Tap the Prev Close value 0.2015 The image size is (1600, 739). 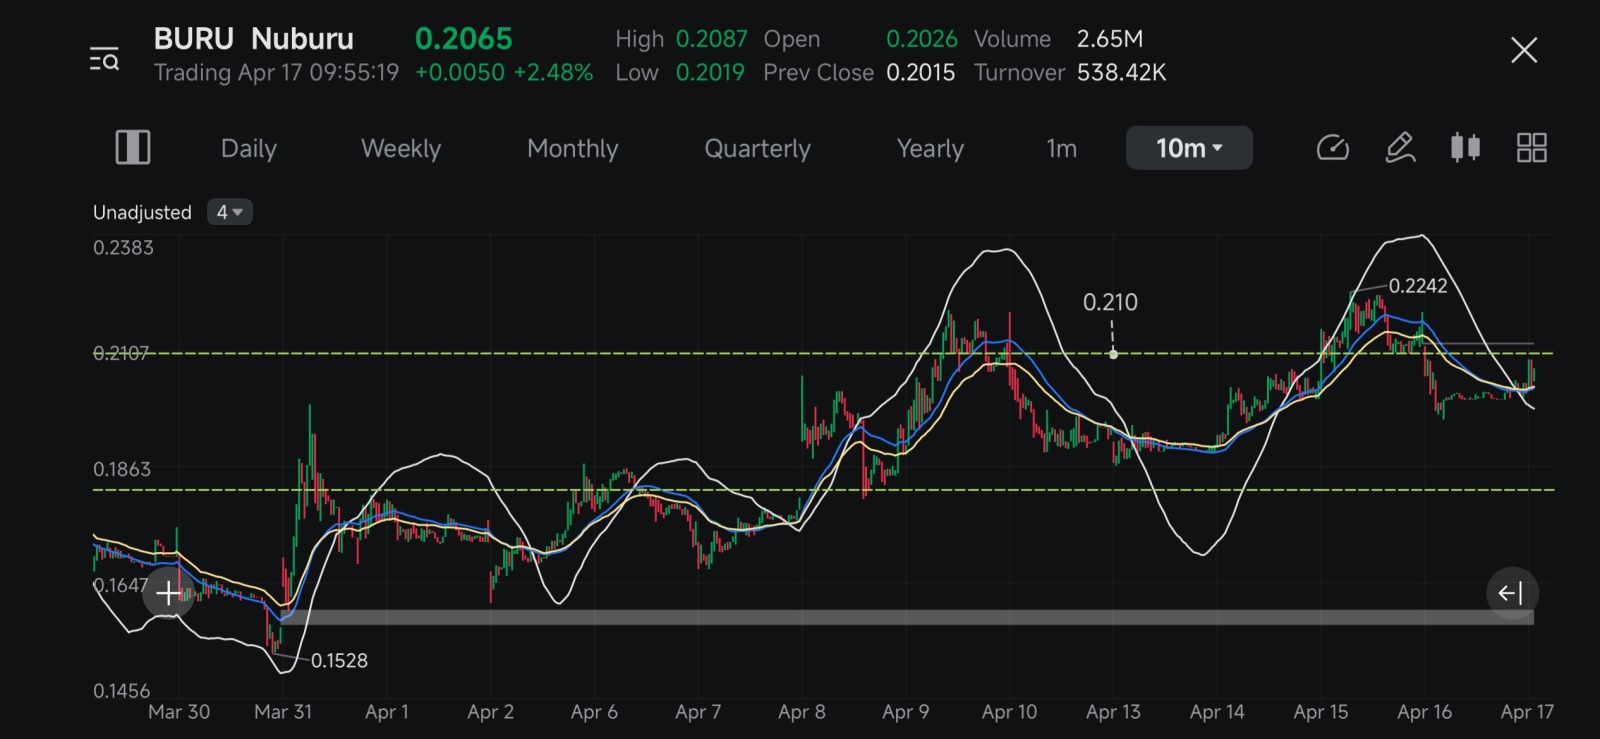921,73
